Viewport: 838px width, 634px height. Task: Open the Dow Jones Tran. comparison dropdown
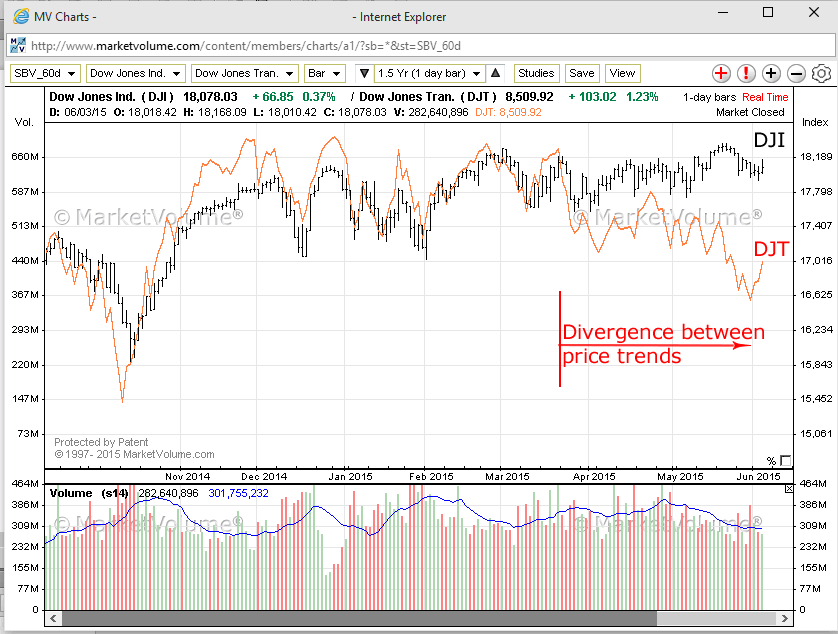pos(244,73)
